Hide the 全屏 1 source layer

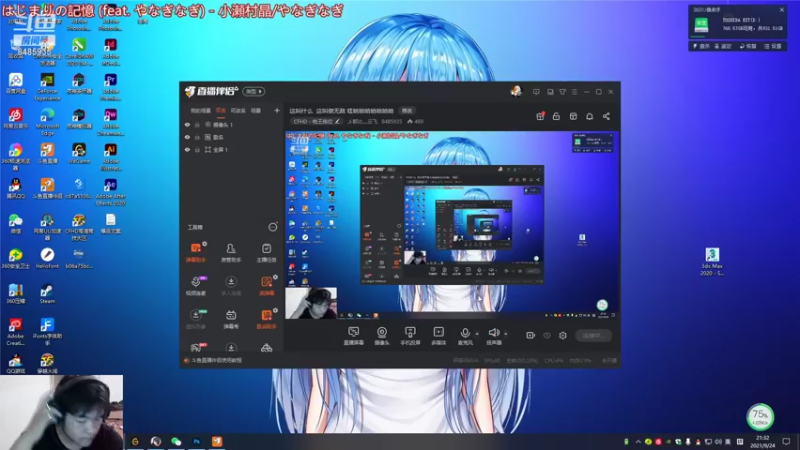pos(187,149)
